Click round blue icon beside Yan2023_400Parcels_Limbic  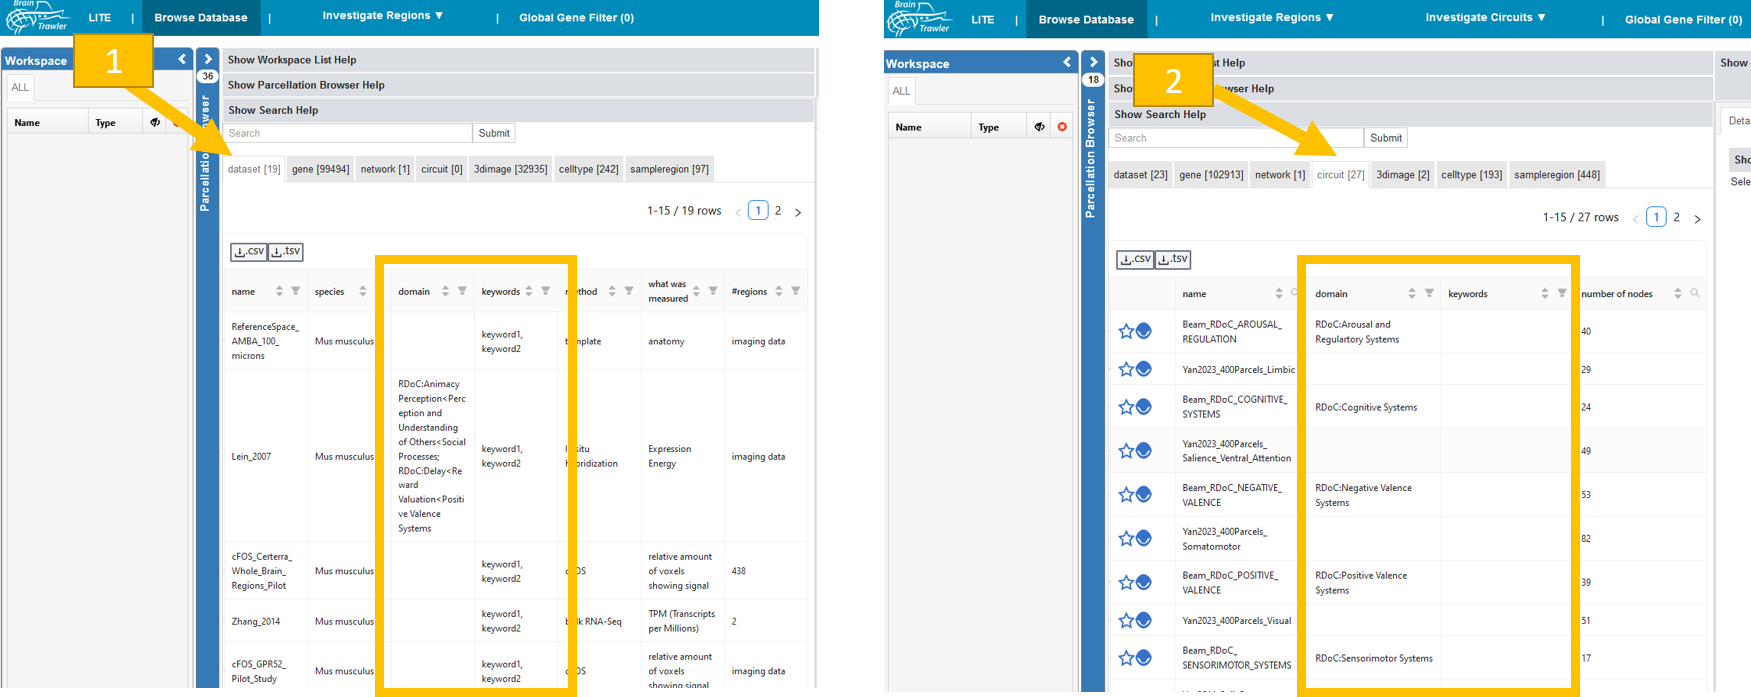[x=1144, y=369]
